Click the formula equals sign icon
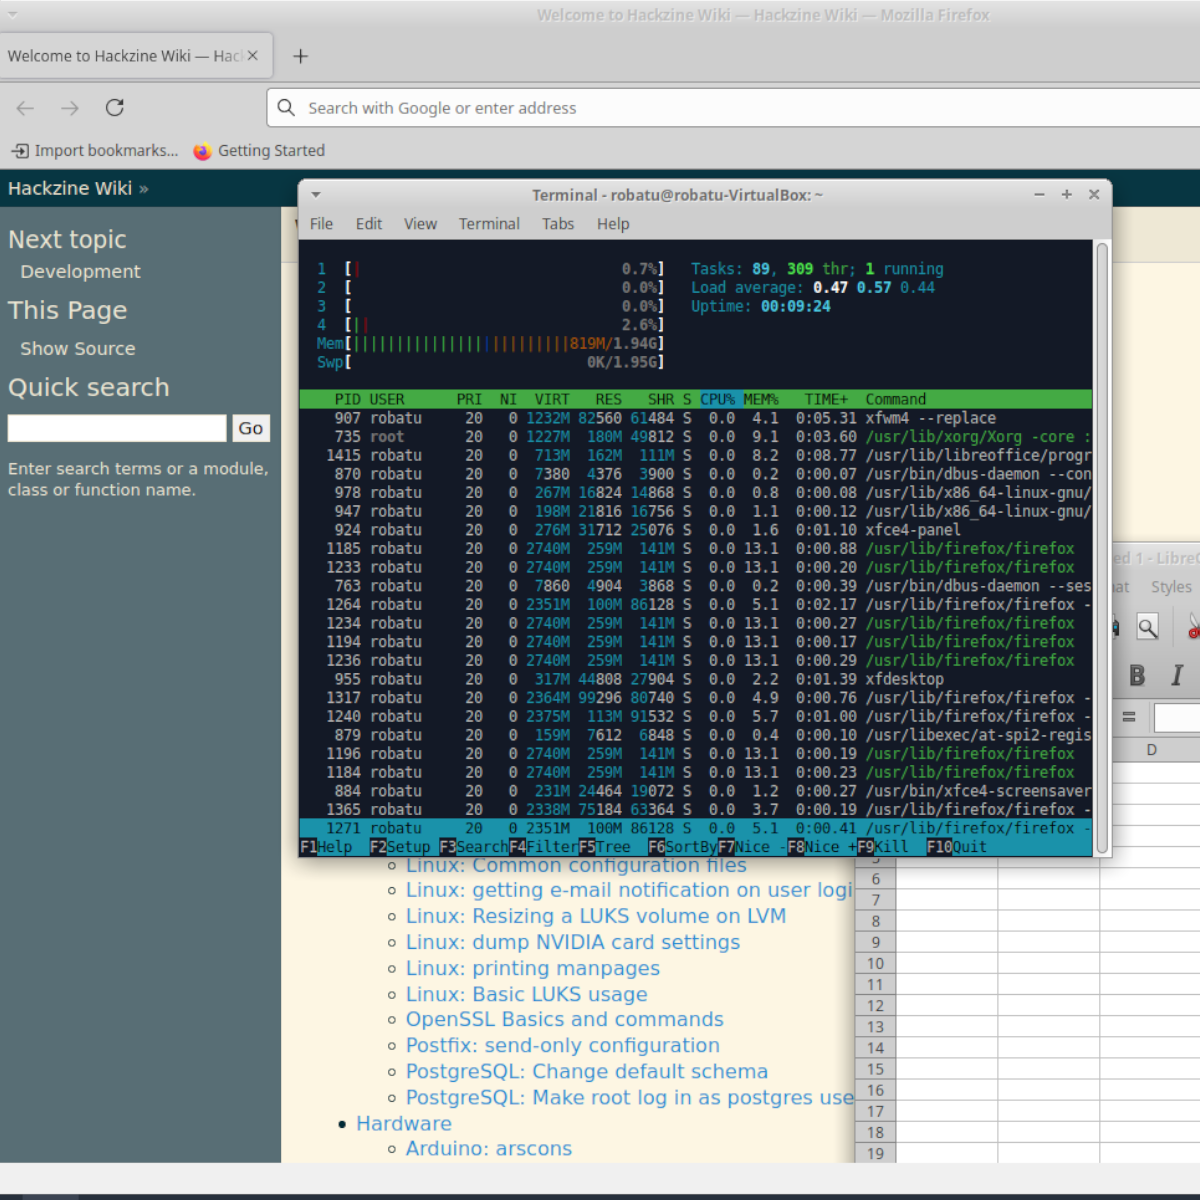Image resolution: width=1200 pixels, height=1200 pixels. coord(1129,717)
